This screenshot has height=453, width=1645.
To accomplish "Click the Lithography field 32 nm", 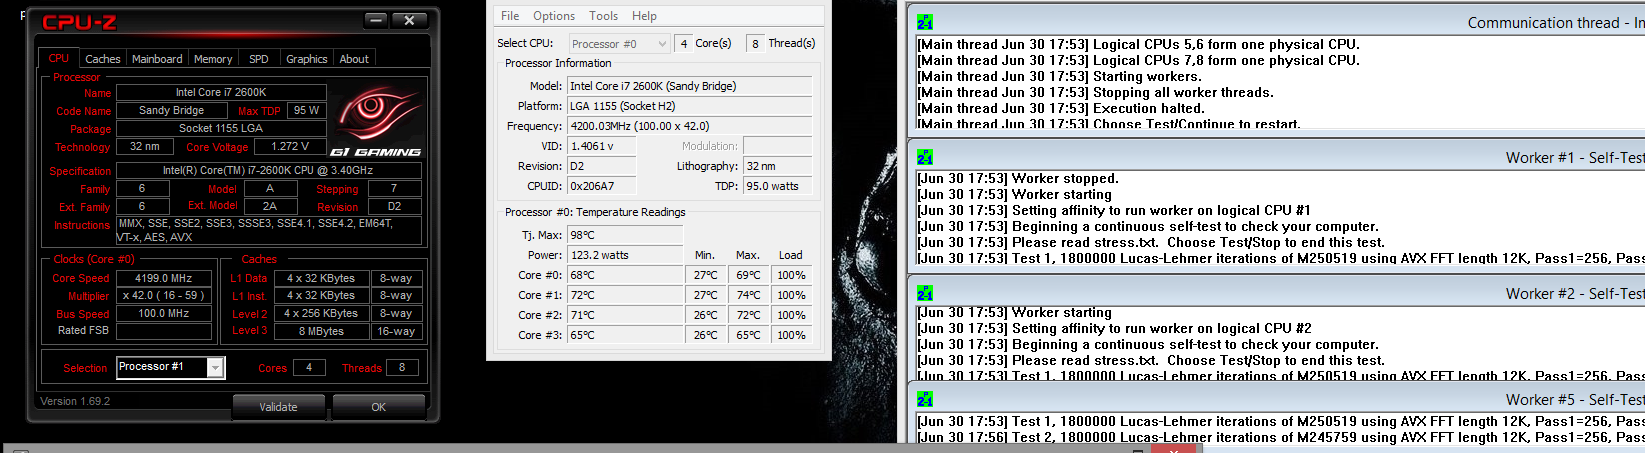I will pyautogui.click(x=778, y=166).
